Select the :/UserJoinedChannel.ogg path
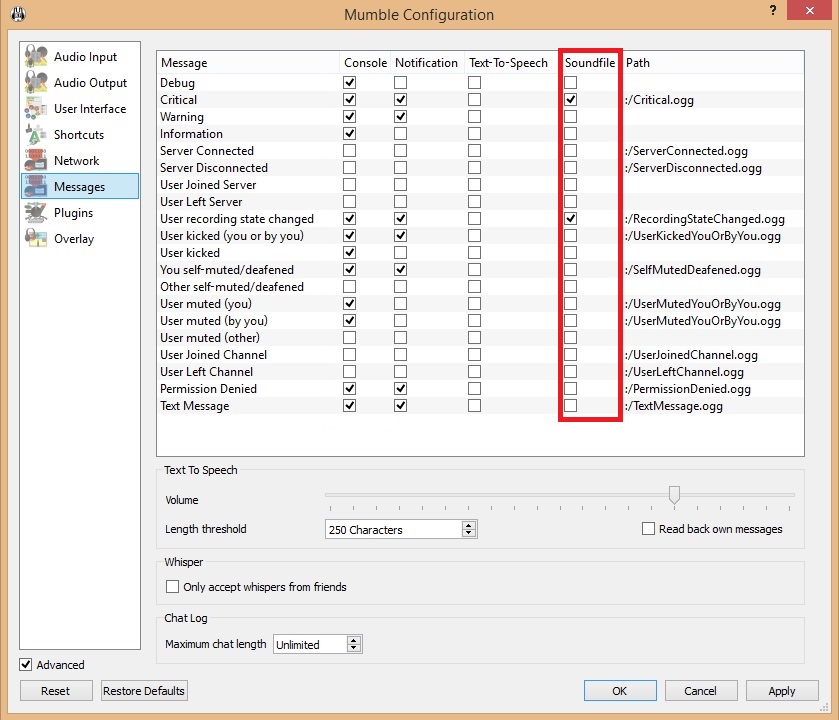839x720 pixels. [x=691, y=355]
